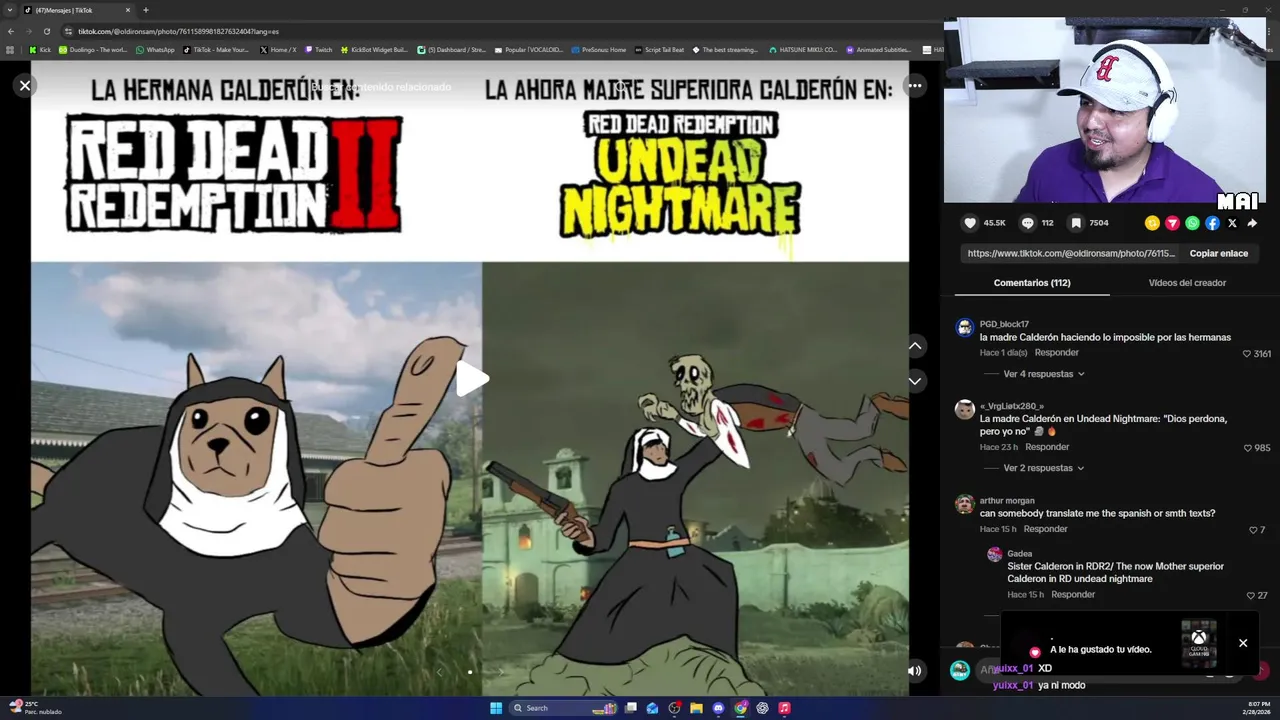Viewport: 1280px width, 720px height.
Task: Save the post with bookmark icon
Action: pyautogui.click(x=1075, y=223)
